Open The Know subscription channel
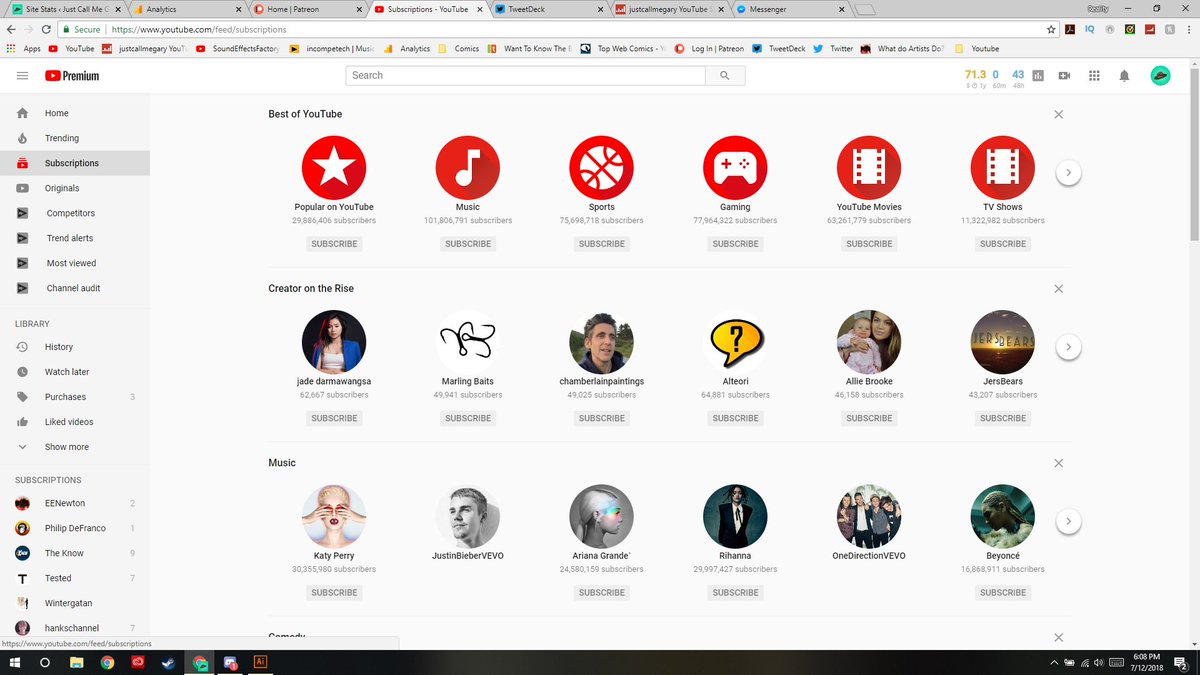 [x=75, y=553]
